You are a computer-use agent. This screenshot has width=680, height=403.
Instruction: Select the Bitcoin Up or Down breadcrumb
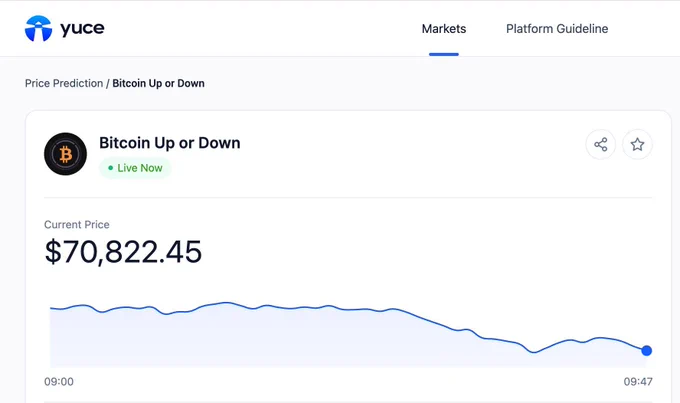click(x=158, y=83)
